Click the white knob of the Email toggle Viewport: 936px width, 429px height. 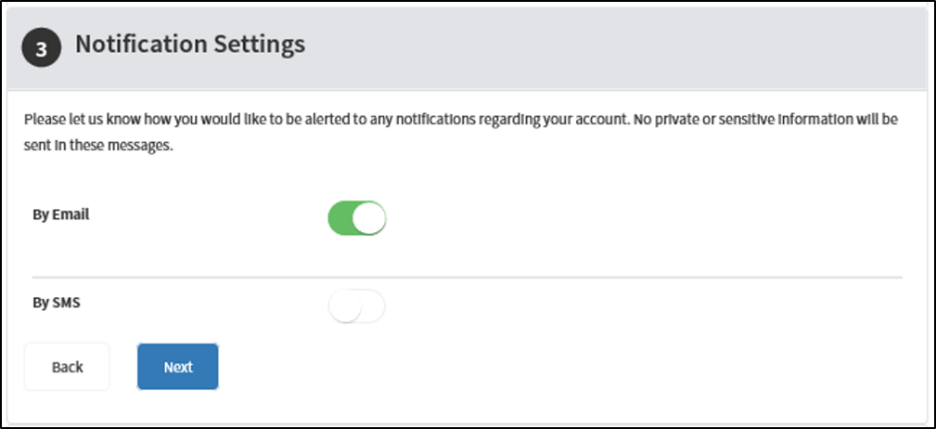[x=368, y=218]
